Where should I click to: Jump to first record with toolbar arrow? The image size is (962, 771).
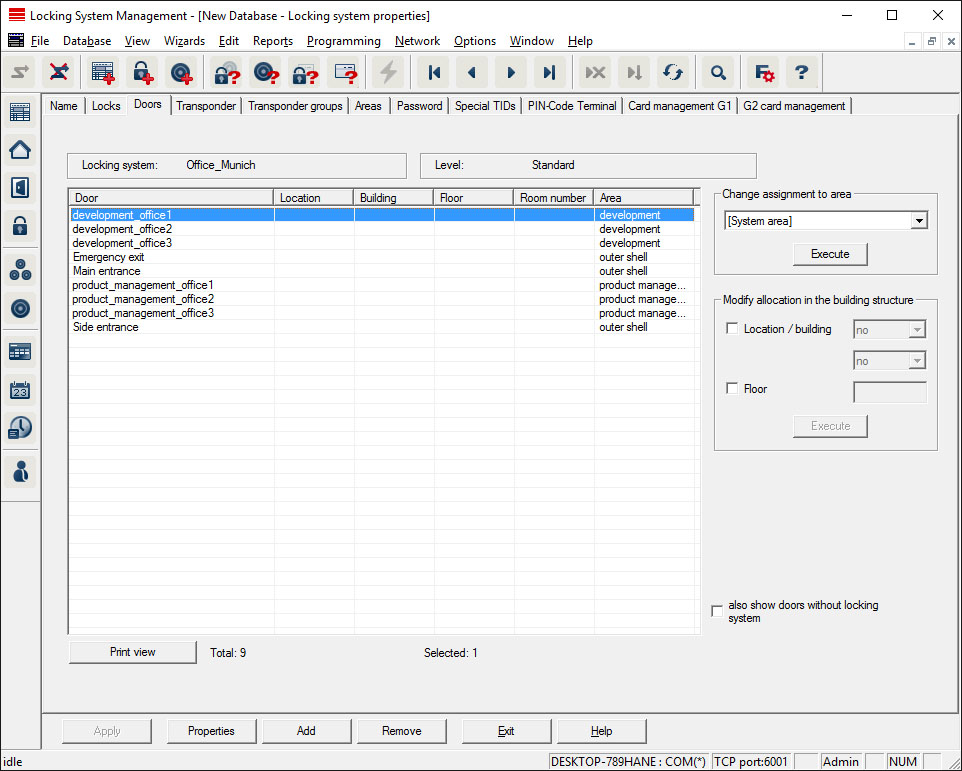[x=434, y=72]
